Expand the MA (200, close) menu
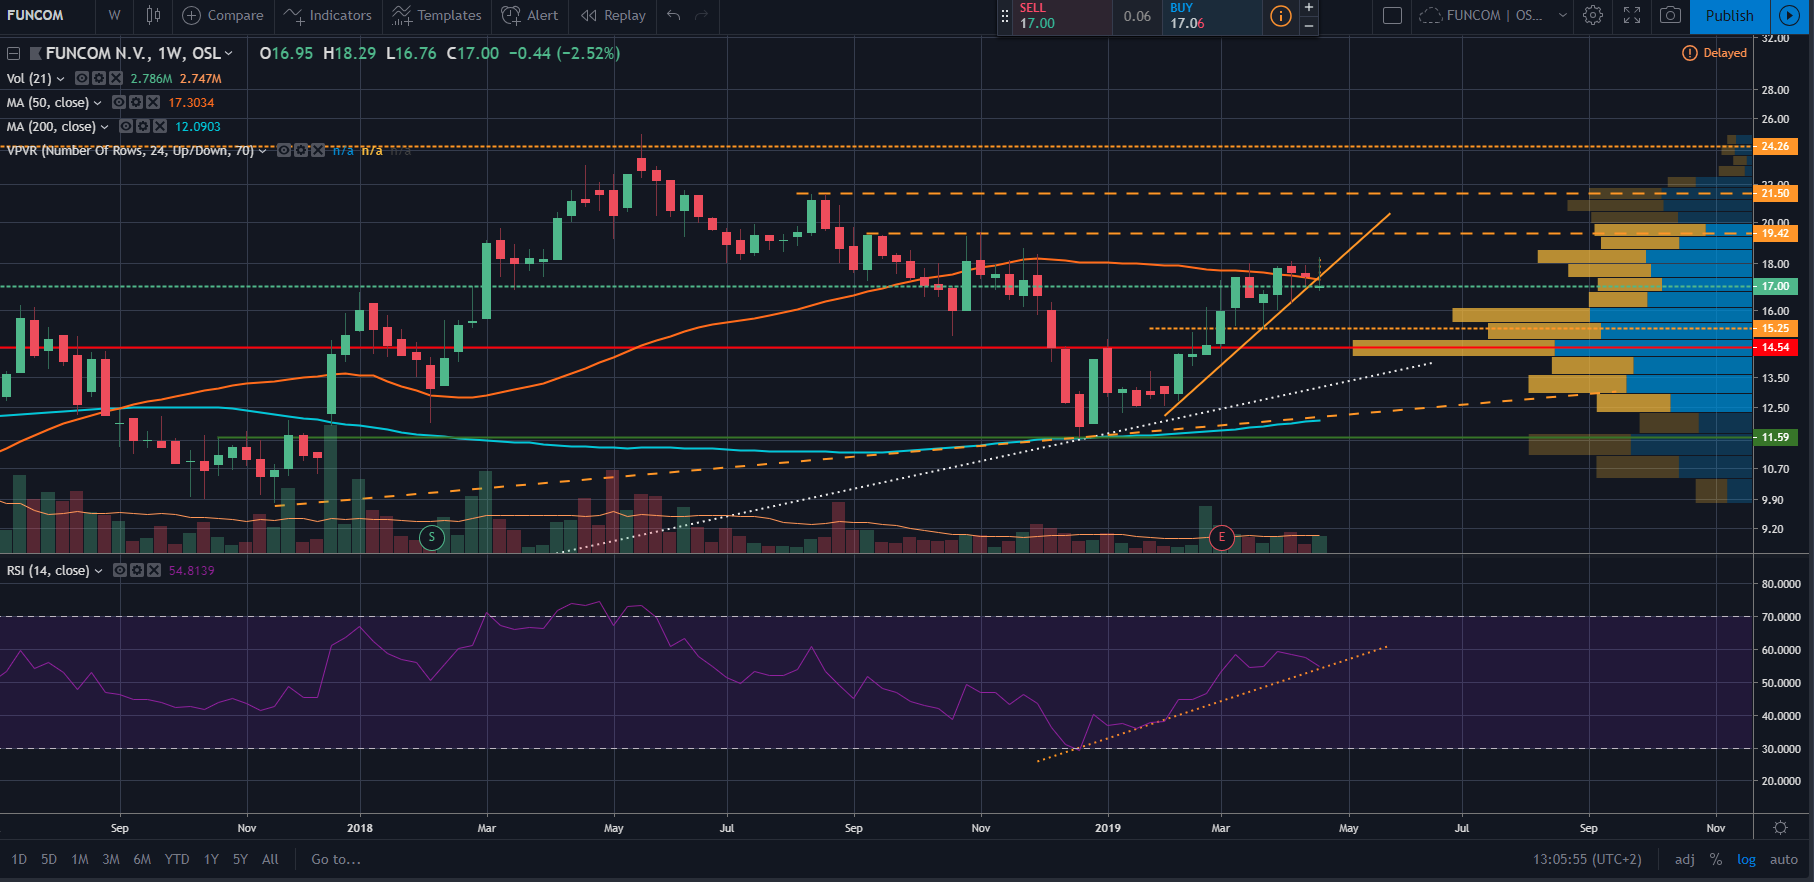This screenshot has height=882, width=1814. [x=105, y=126]
